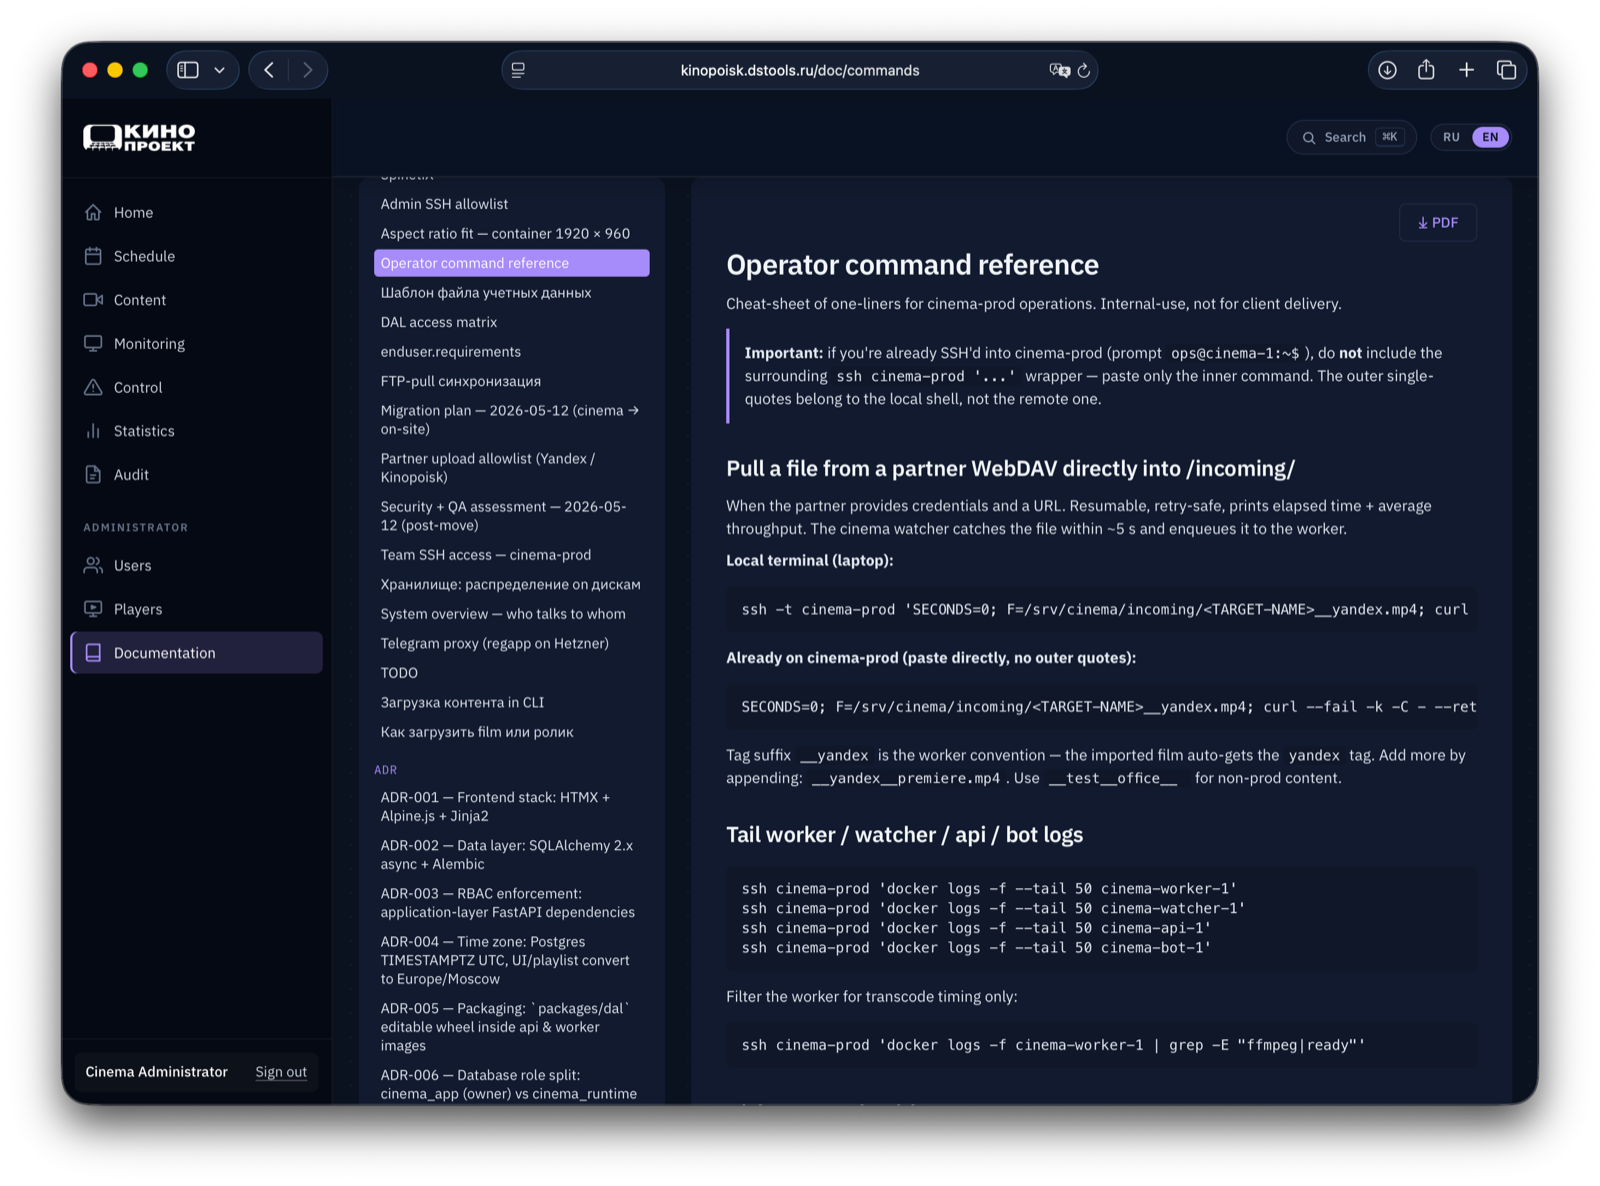This screenshot has height=1186, width=1600.
Task: Open Partner upload allowlist doc
Action: pyautogui.click(x=511, y=468)
